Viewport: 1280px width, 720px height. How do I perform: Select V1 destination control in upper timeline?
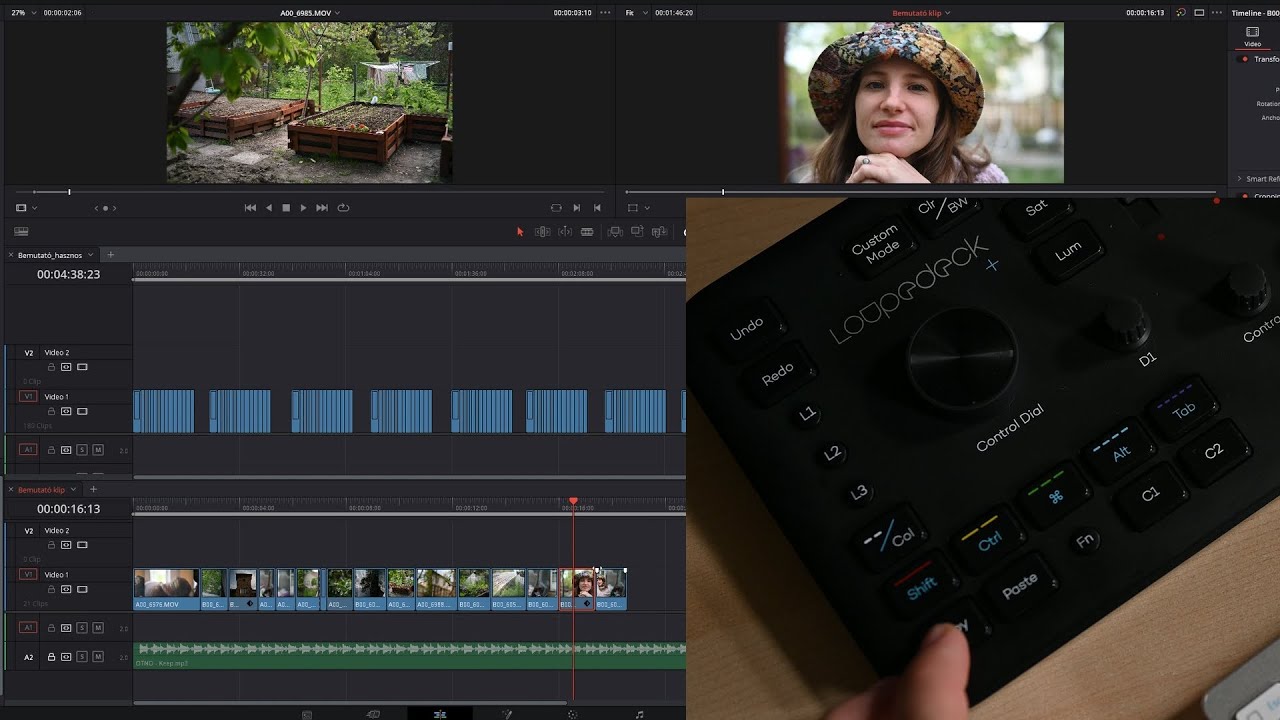click(29, 397)
